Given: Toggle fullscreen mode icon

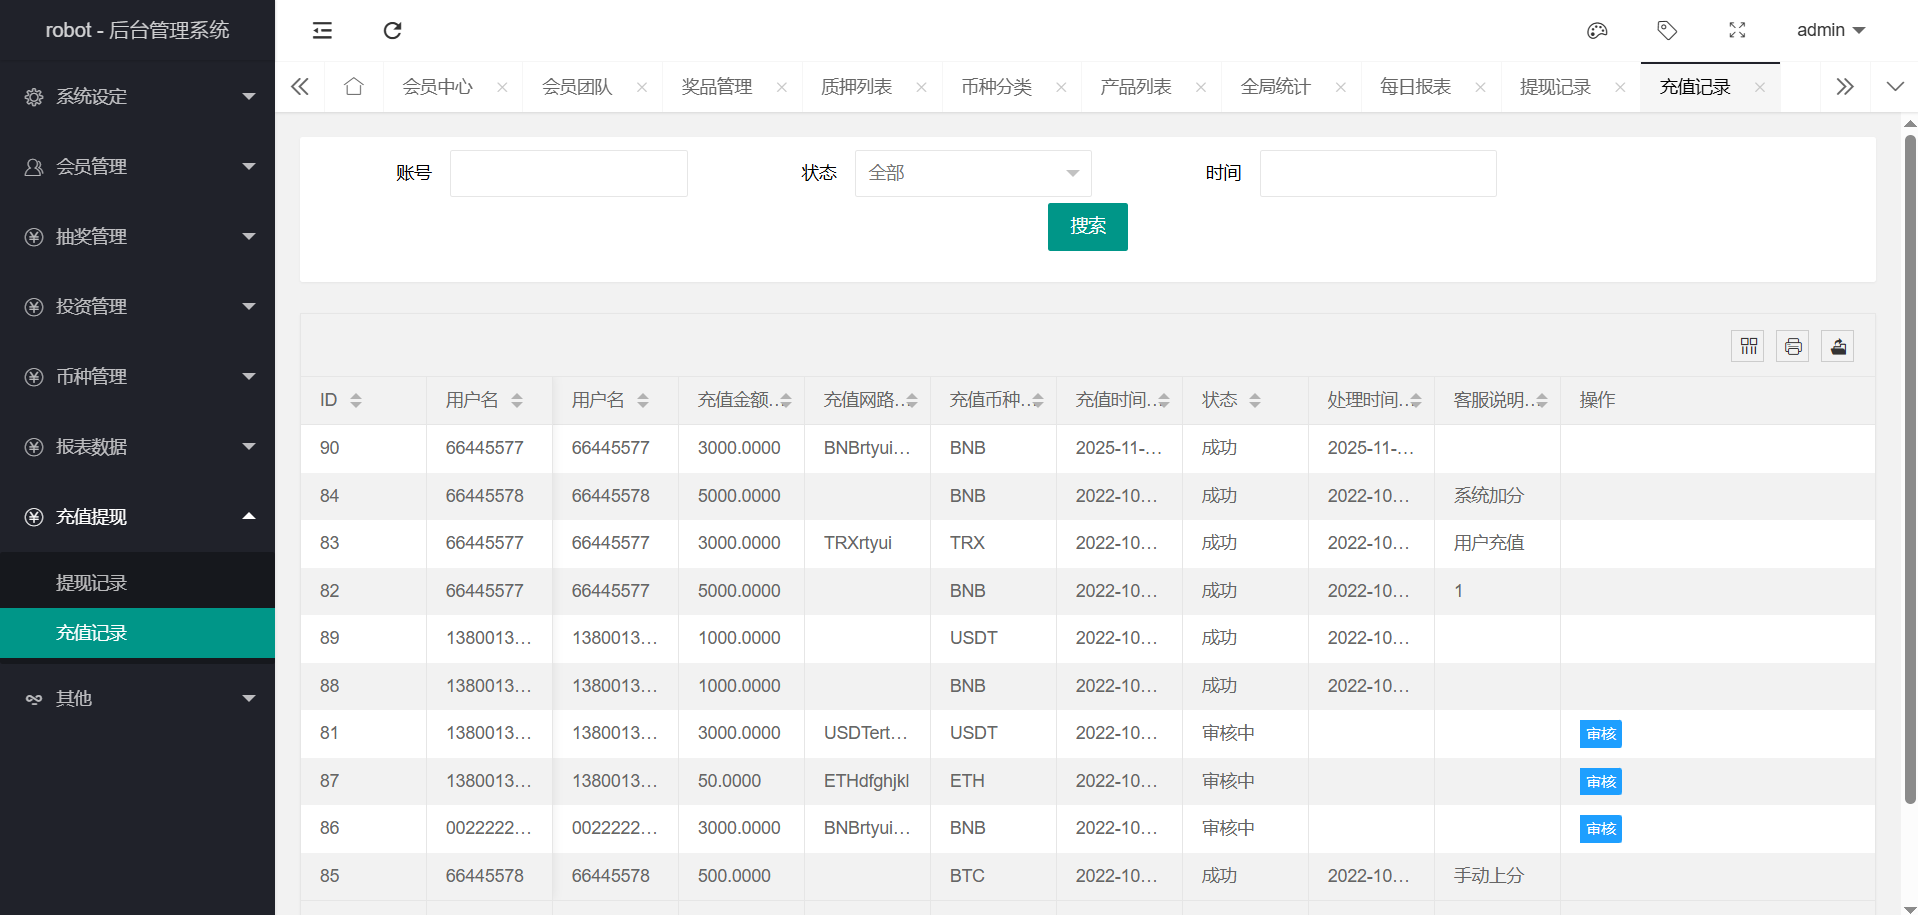Looking at the screenshot, I should click(x=1737, y=30).
